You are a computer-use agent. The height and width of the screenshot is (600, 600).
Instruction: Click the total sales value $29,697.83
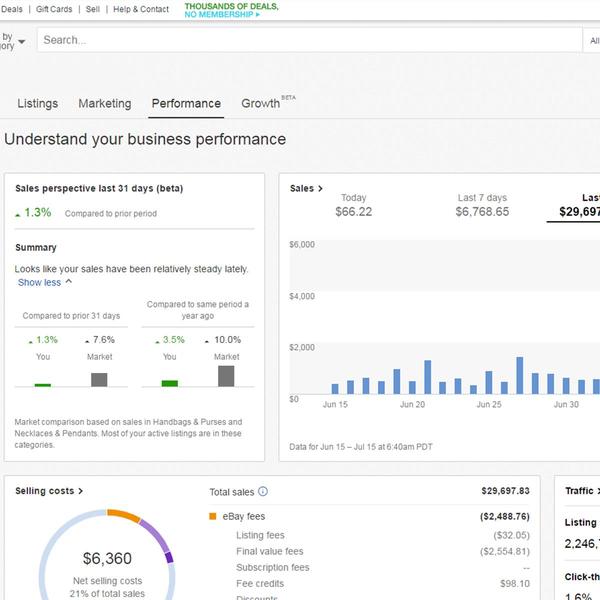click(x=505, y=491)
